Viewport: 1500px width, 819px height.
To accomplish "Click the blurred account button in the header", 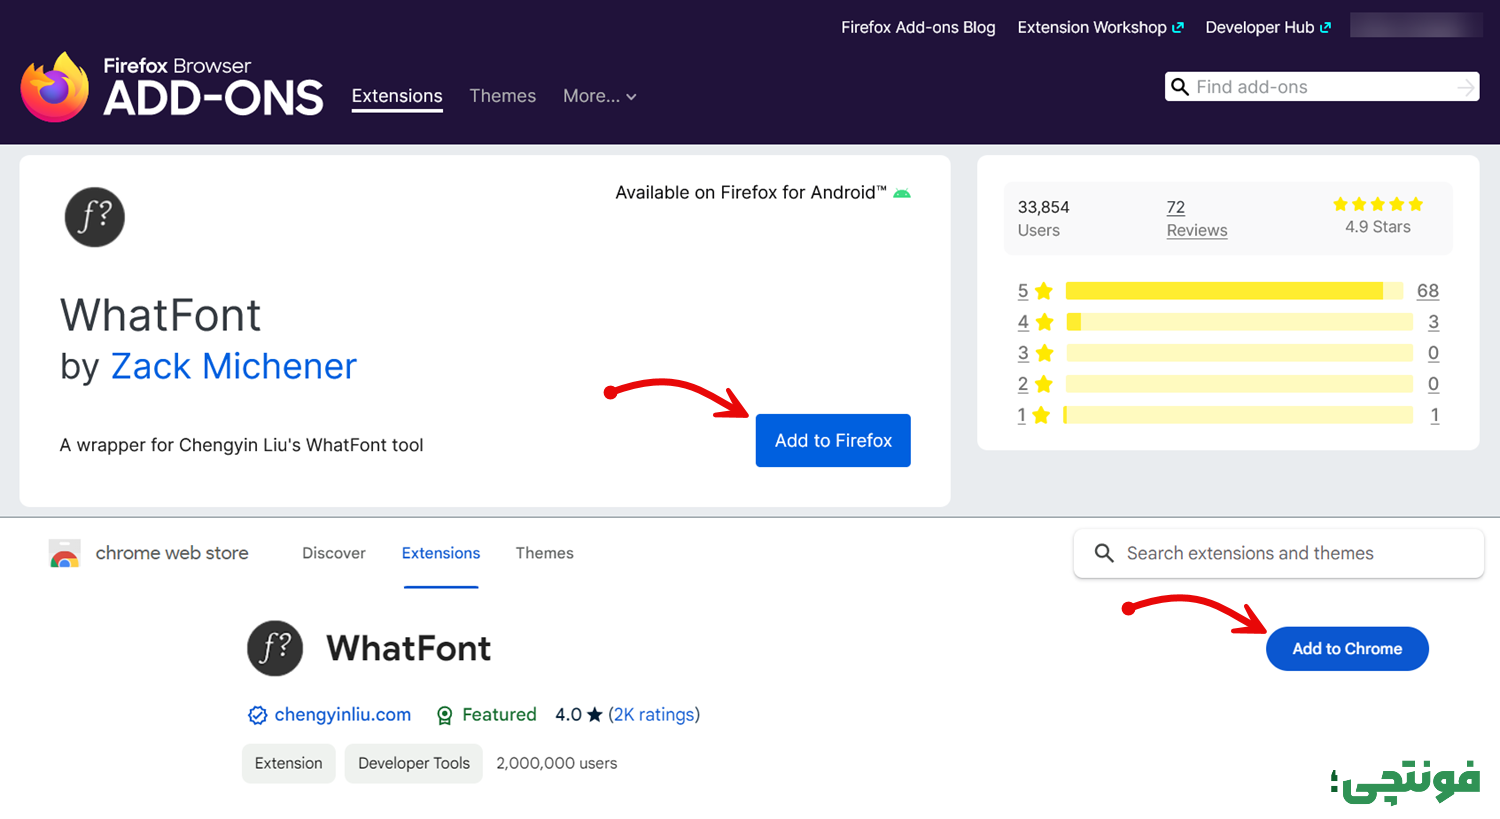I will (1416, 25).
